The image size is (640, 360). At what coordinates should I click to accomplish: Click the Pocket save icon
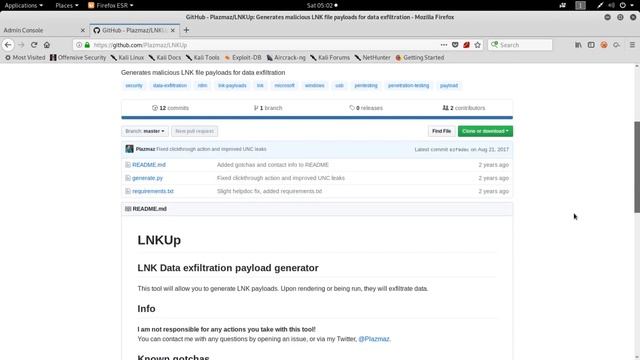coord(455,45)
